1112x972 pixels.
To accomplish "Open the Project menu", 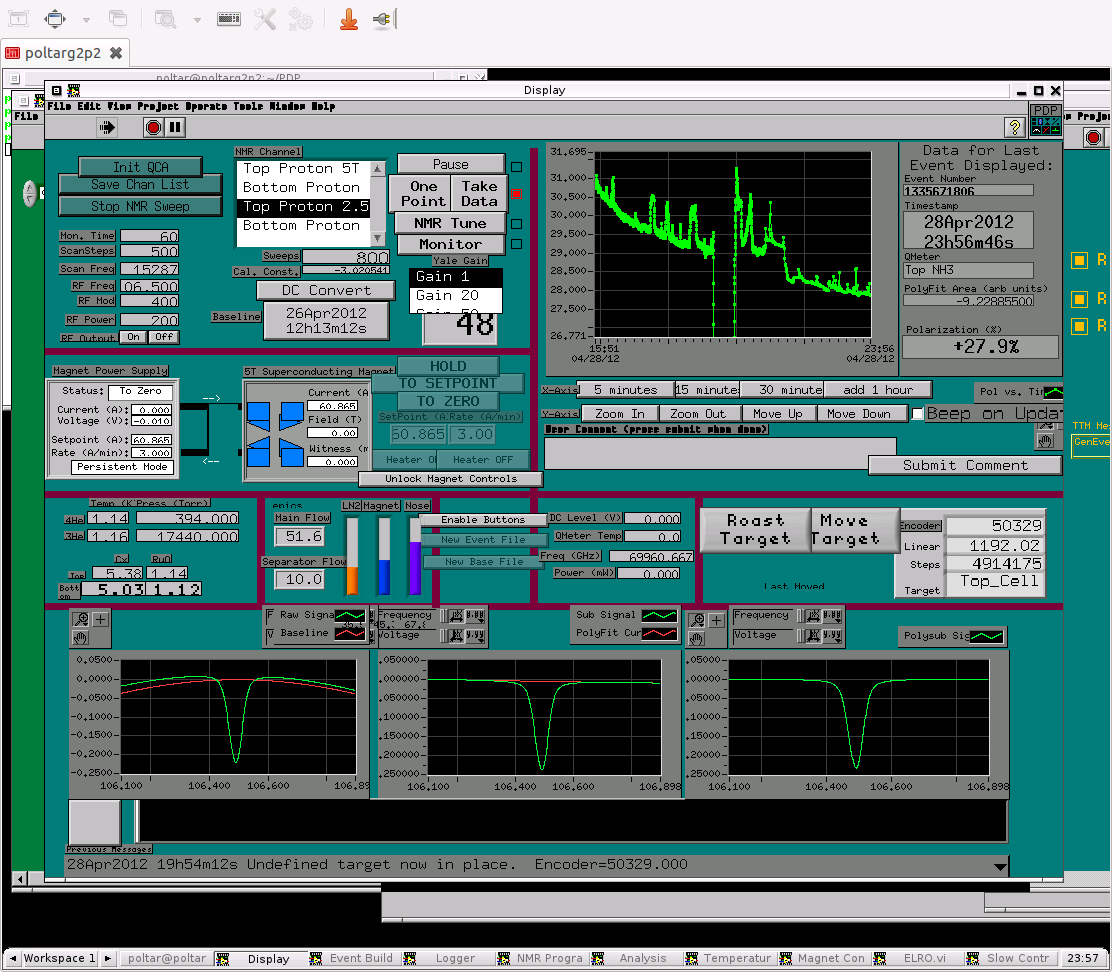I will tap(157, 106).
